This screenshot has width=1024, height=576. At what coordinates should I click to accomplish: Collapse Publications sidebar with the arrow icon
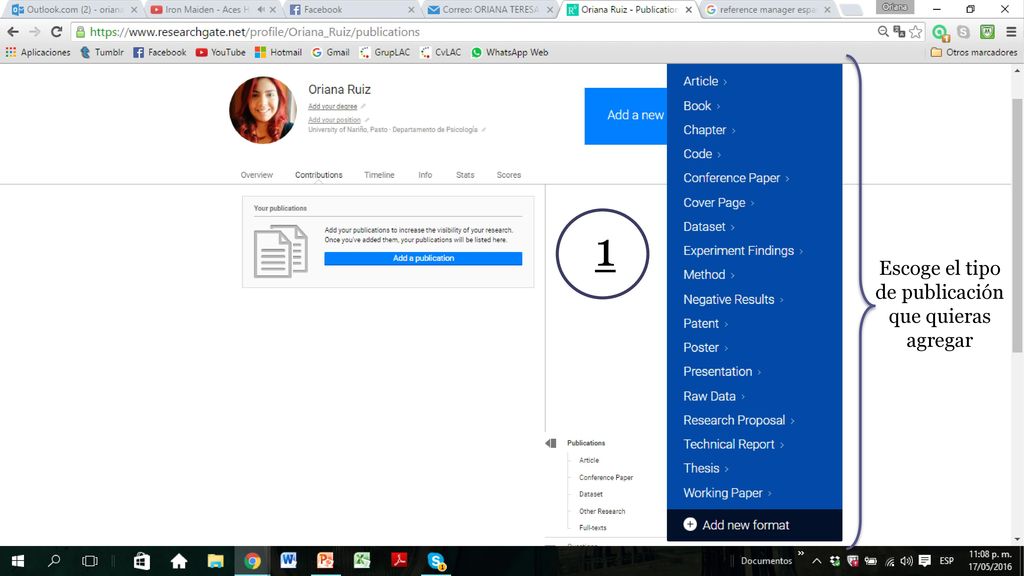tap(551, 443)
